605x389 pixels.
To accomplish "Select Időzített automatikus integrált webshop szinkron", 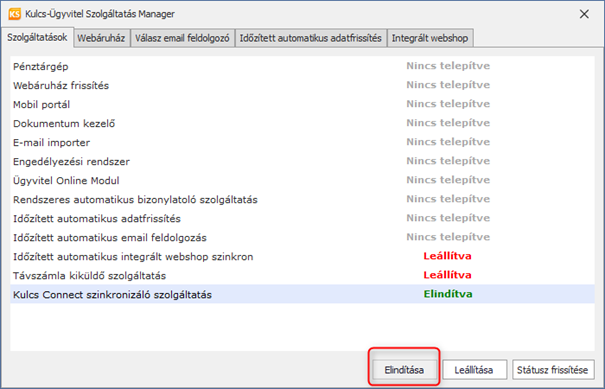I will [302, 256].
